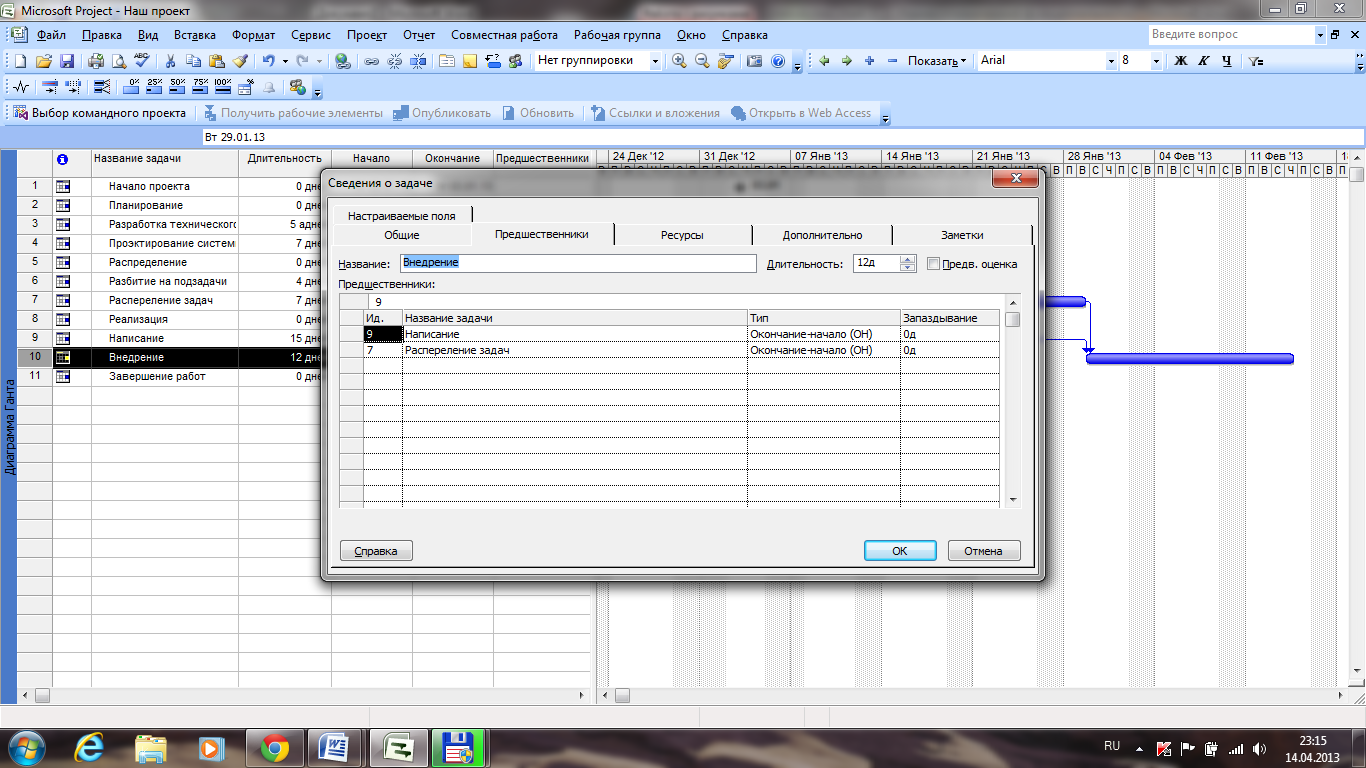
Task: Mark task 100% complete icon
Action: 223,87
